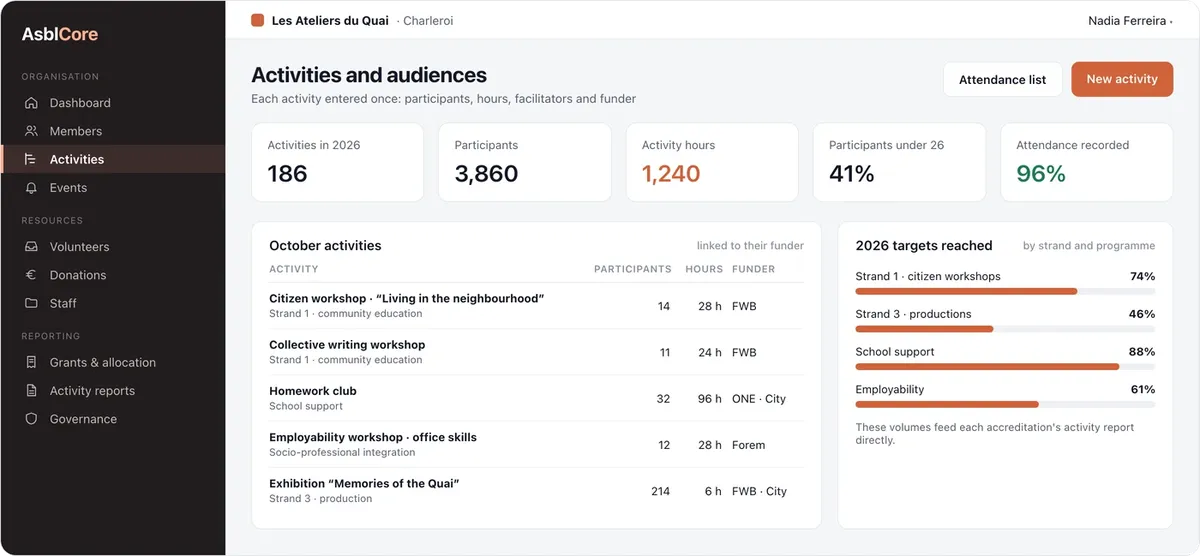View Activity reports
The width and height of the screenshot is (1200, 556).
112,391
